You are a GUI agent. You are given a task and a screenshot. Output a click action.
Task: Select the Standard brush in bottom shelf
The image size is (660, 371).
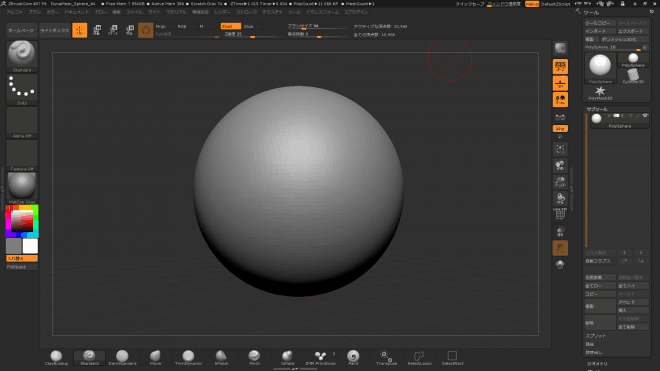(89, 358)
